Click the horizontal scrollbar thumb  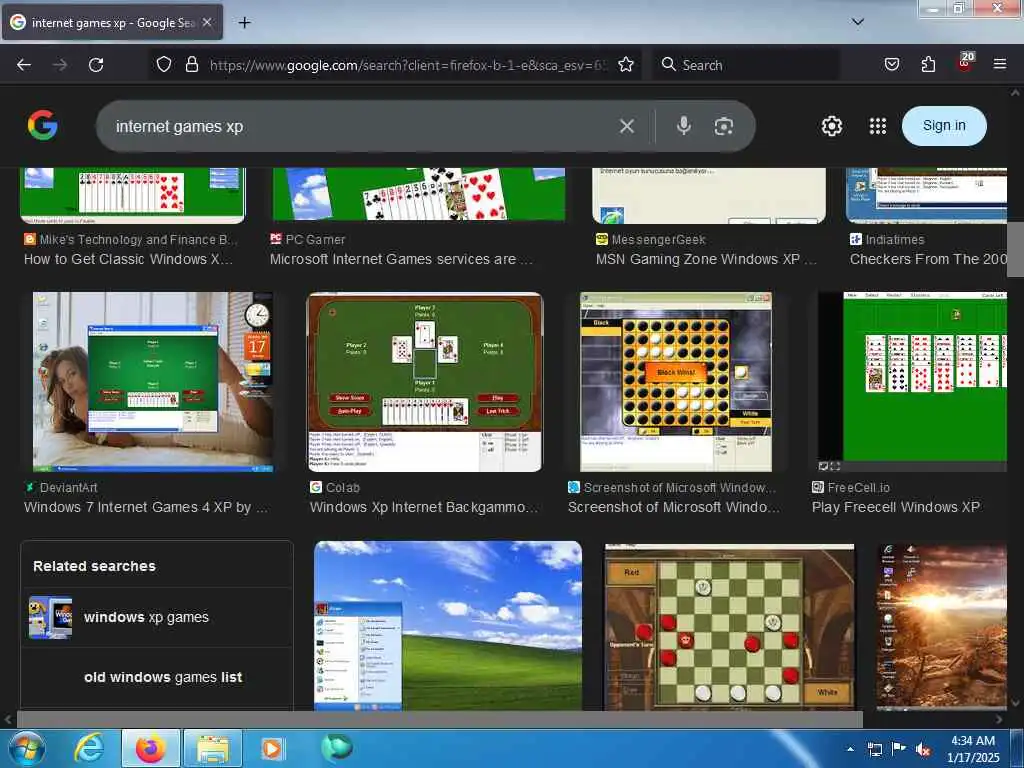click(440, 719)
